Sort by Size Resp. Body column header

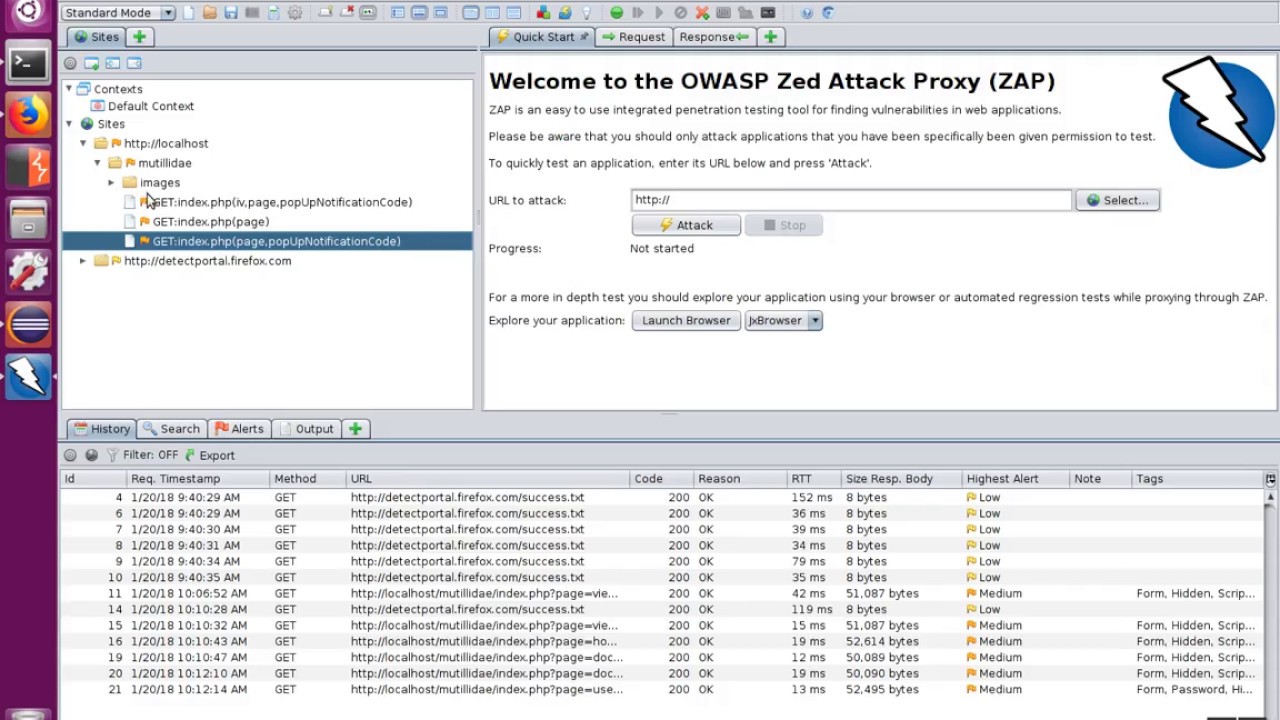click(x=901, y=479)
